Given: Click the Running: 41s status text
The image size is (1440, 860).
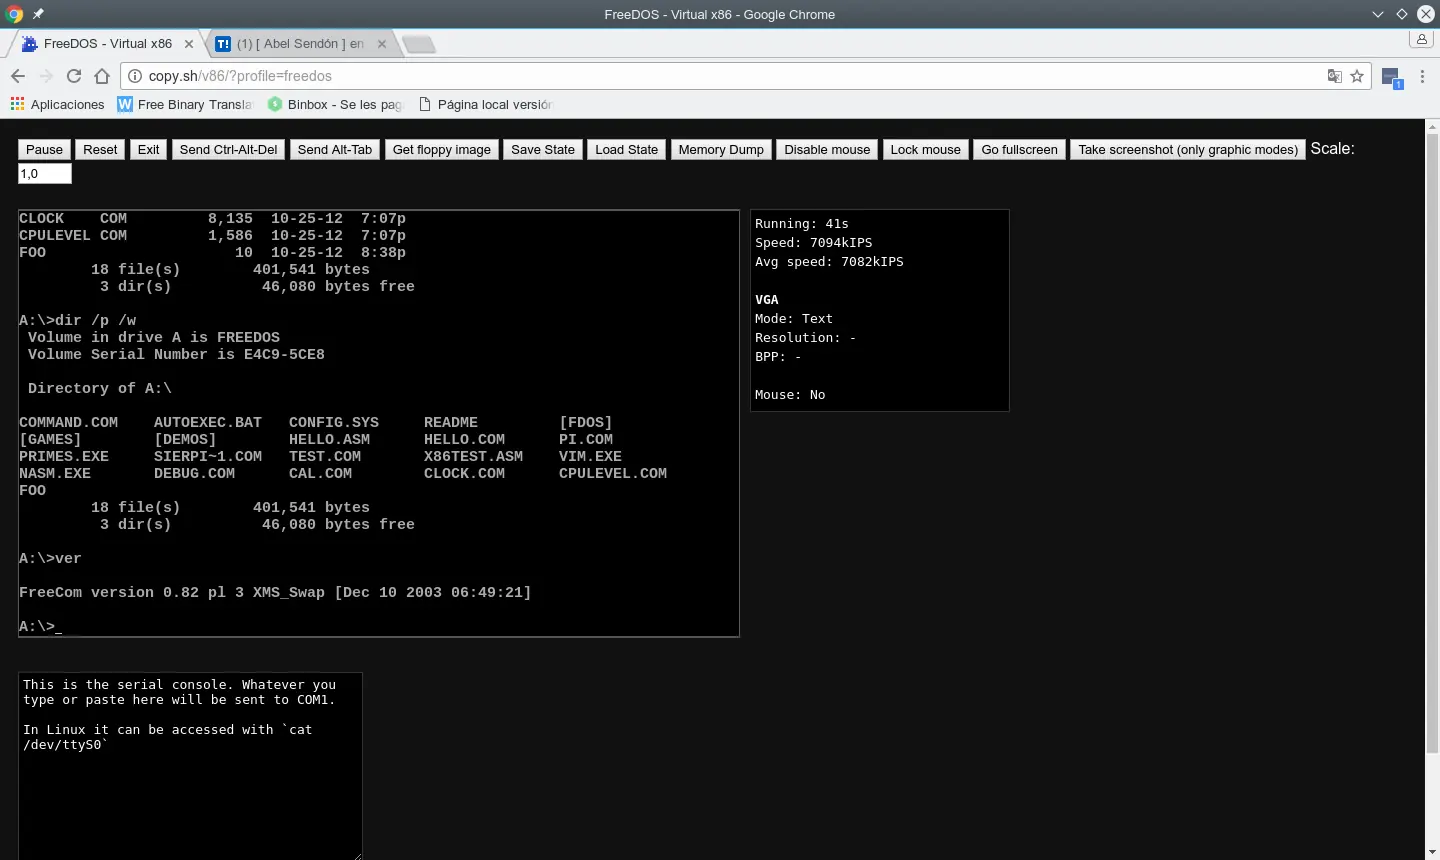Looking at the screenshot, I should tap(802, 224).
